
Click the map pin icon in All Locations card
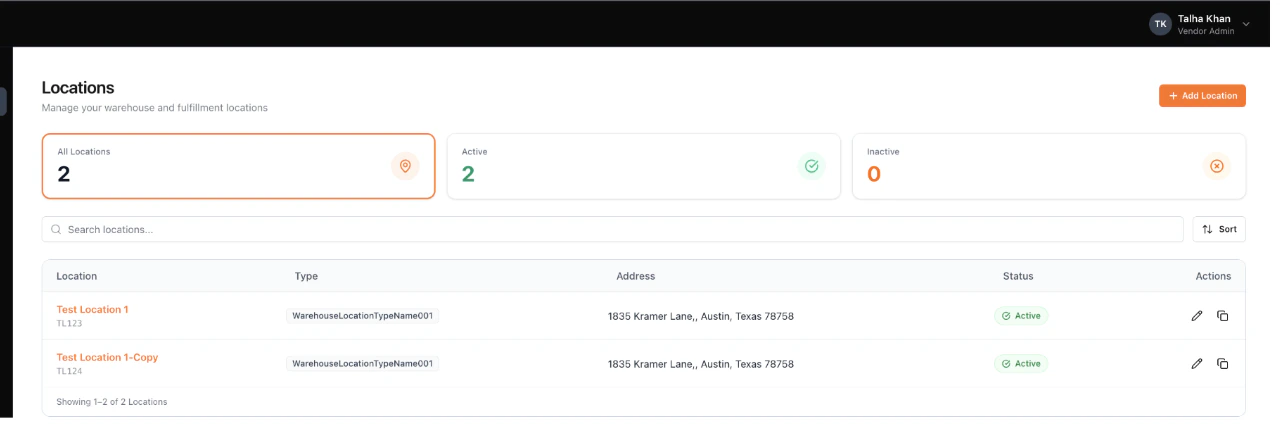[x=405, y=166]
